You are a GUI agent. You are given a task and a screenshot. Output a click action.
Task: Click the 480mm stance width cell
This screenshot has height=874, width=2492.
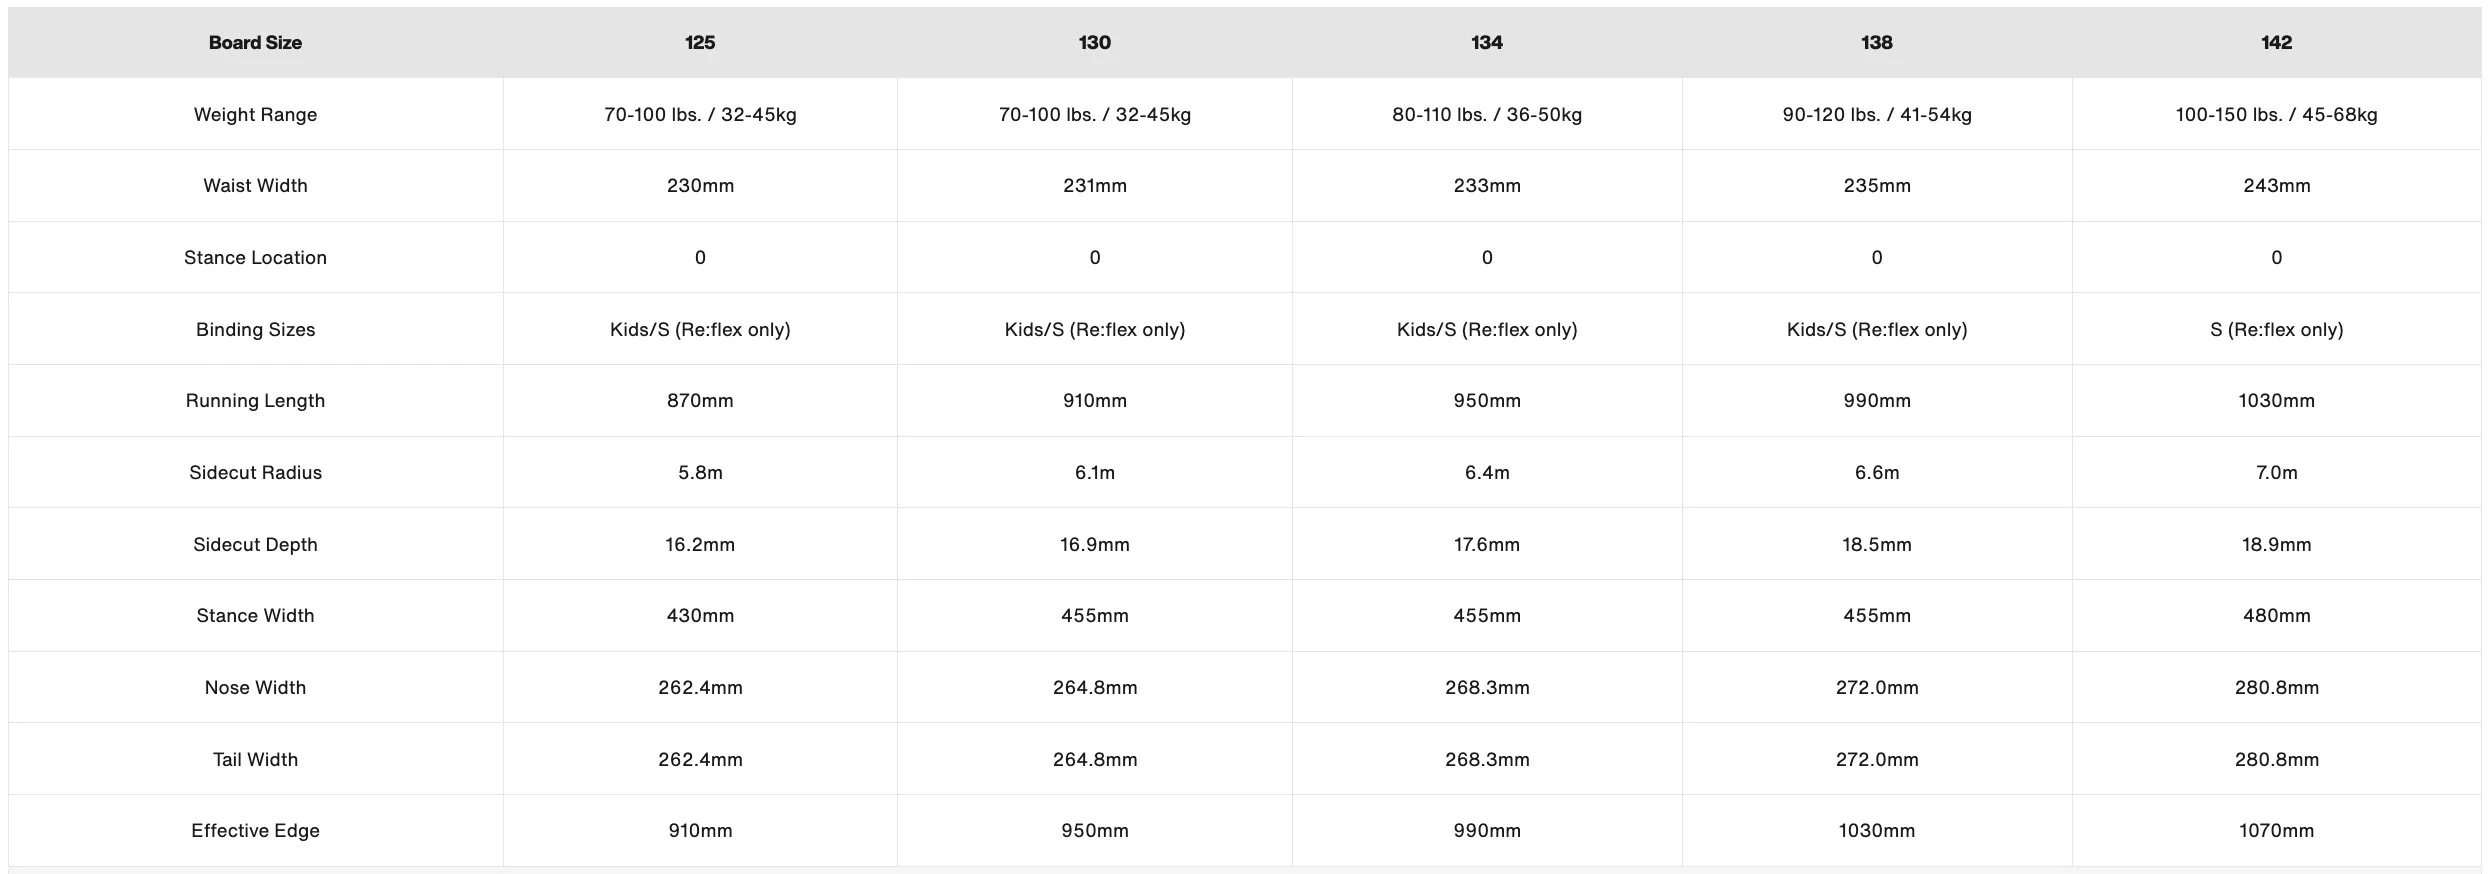[x=2276, y=615]
